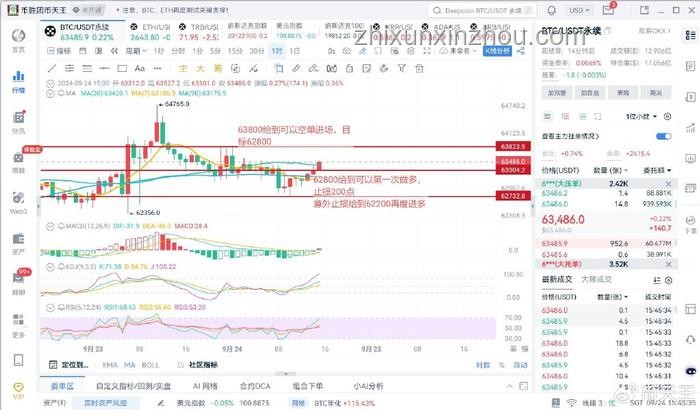Screen dimensions: 700x410
Task: Open the USD currency dropdown
Action: (579, 10)
